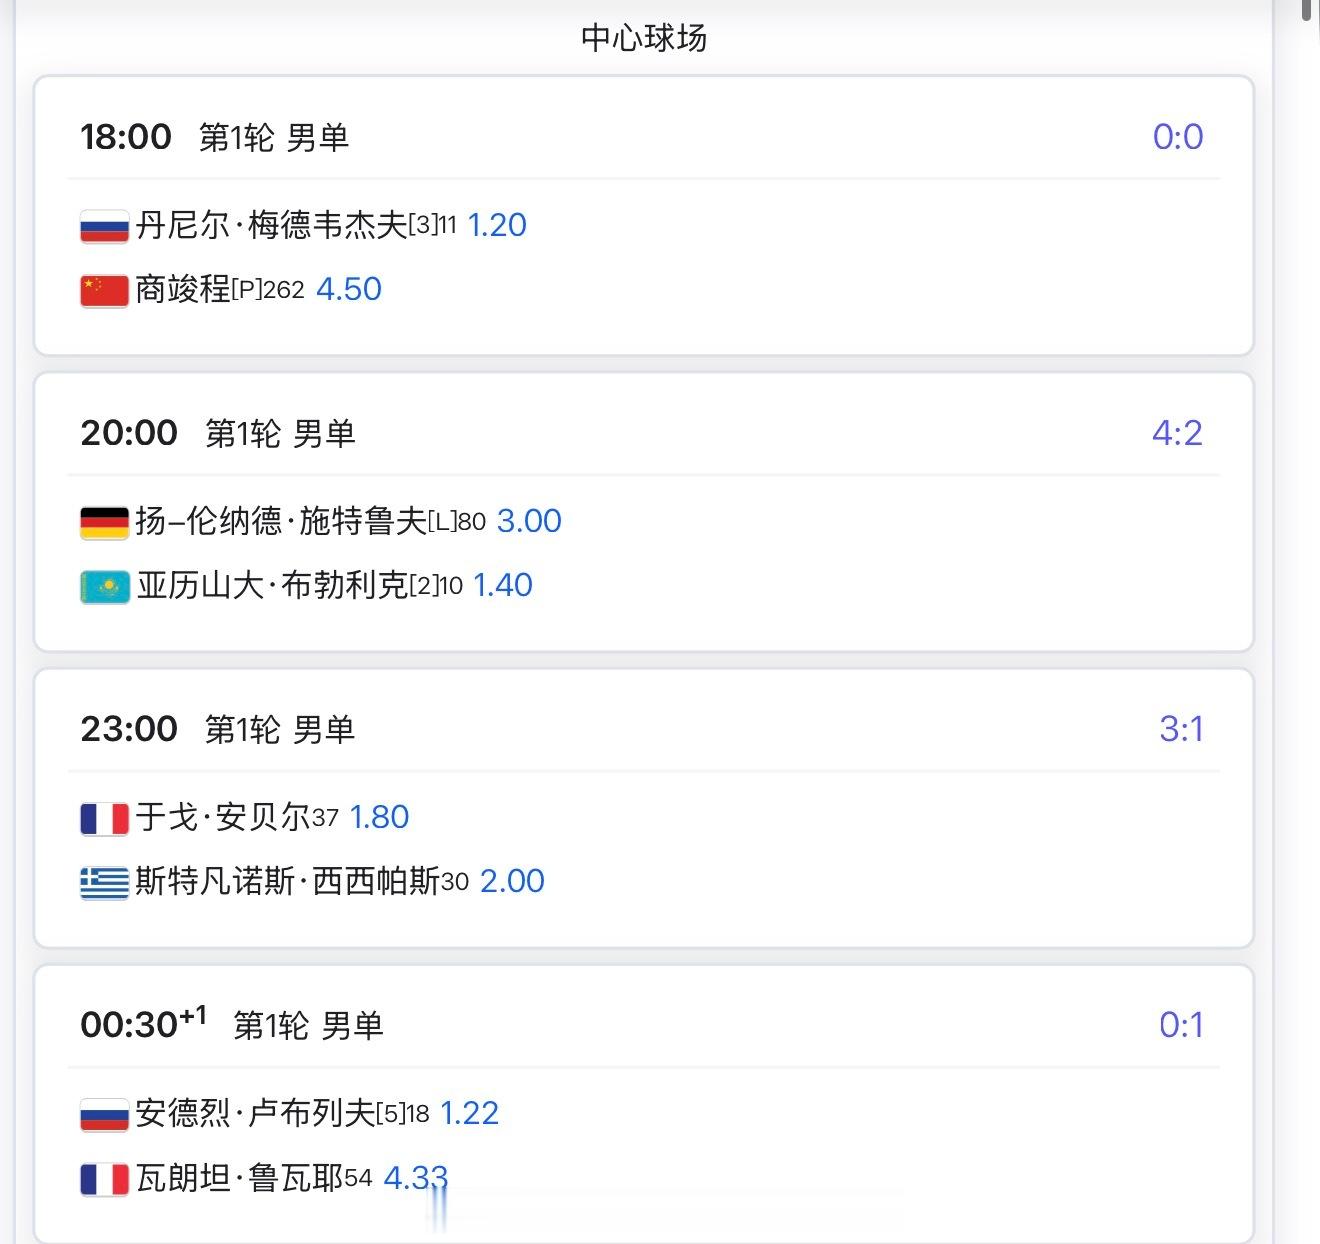Click the 4.33 odds for 鲁瓦耶
The image size is (1320, 1244).
(414, 1177)
